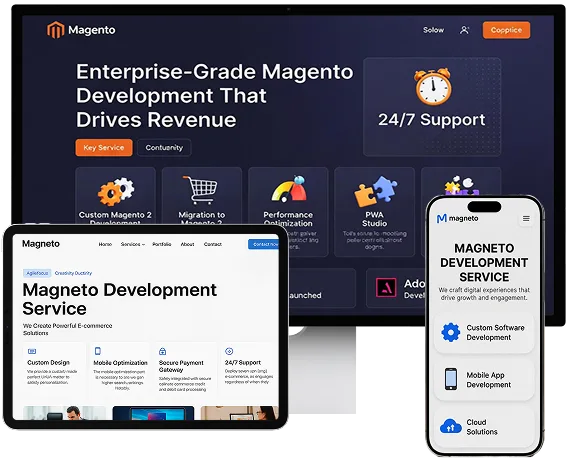Click the orange Copplice button
569x458 pixels.
tap(506, 30)
